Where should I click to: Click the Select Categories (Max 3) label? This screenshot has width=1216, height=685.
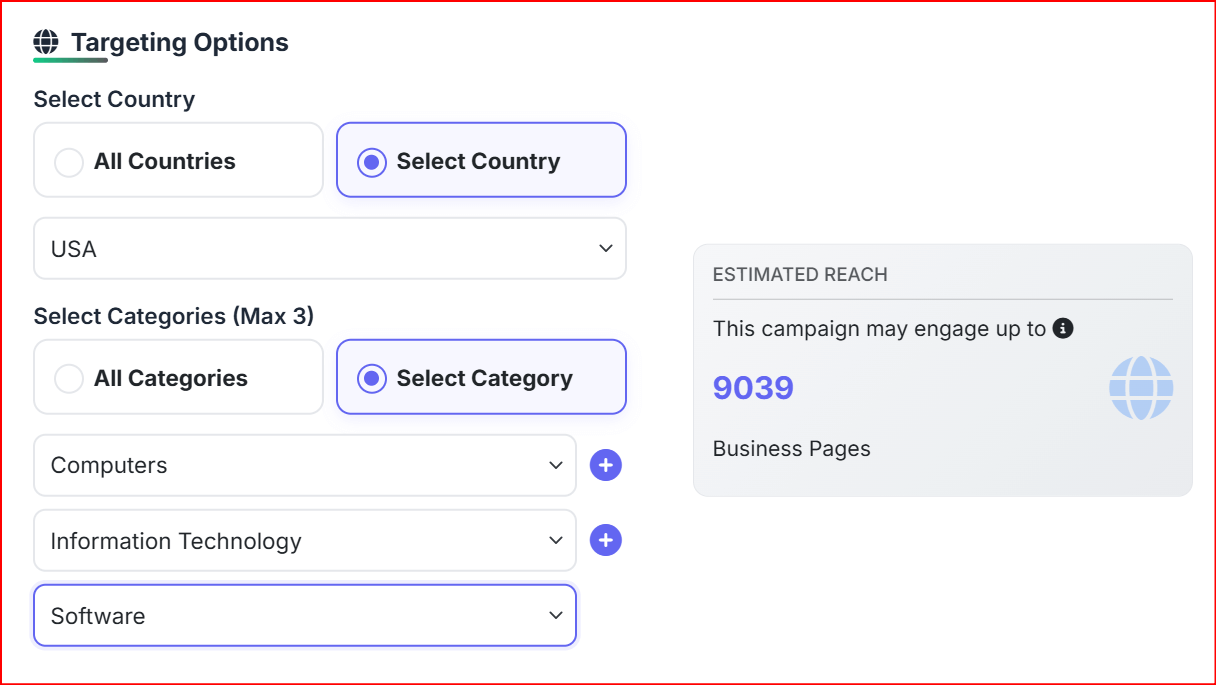point(174,316)
